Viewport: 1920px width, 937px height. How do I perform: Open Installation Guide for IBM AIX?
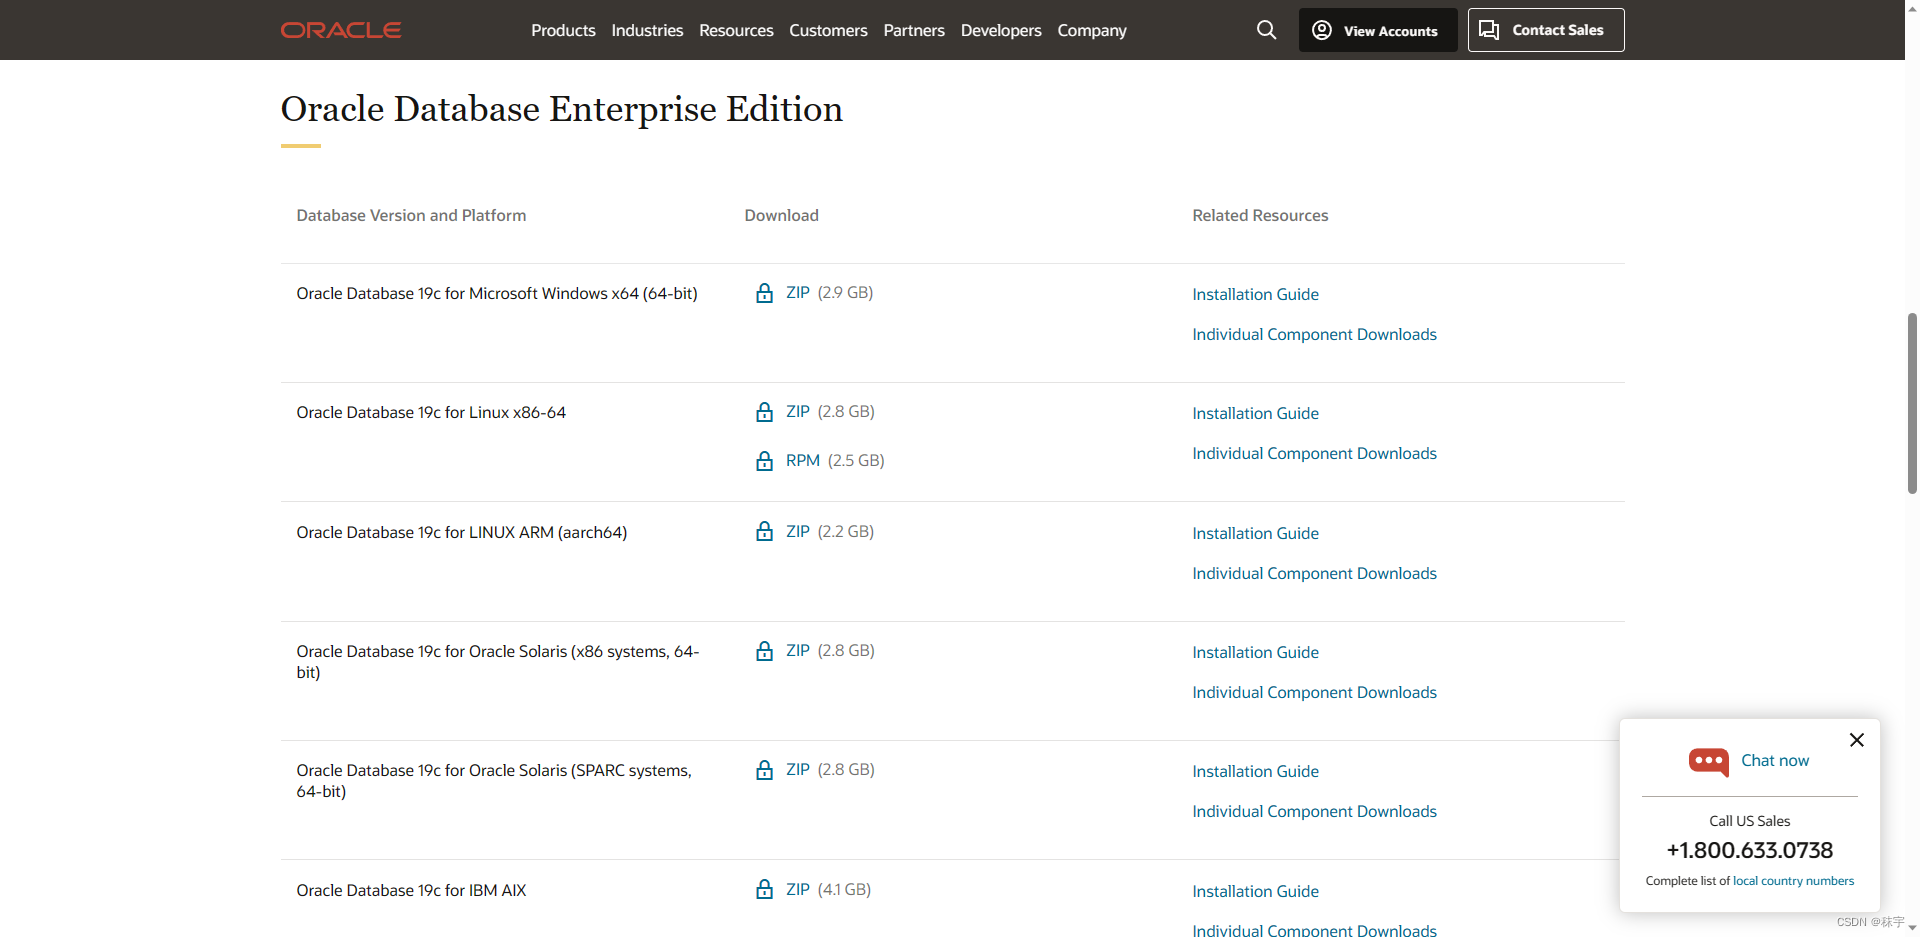(1255, 891)
